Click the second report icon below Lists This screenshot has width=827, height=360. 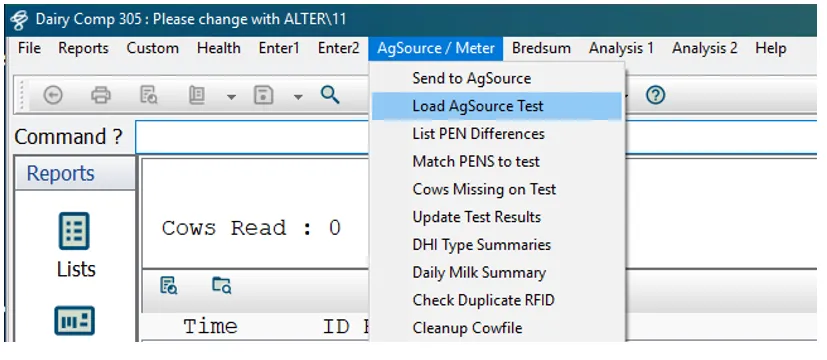coord(74,320)
